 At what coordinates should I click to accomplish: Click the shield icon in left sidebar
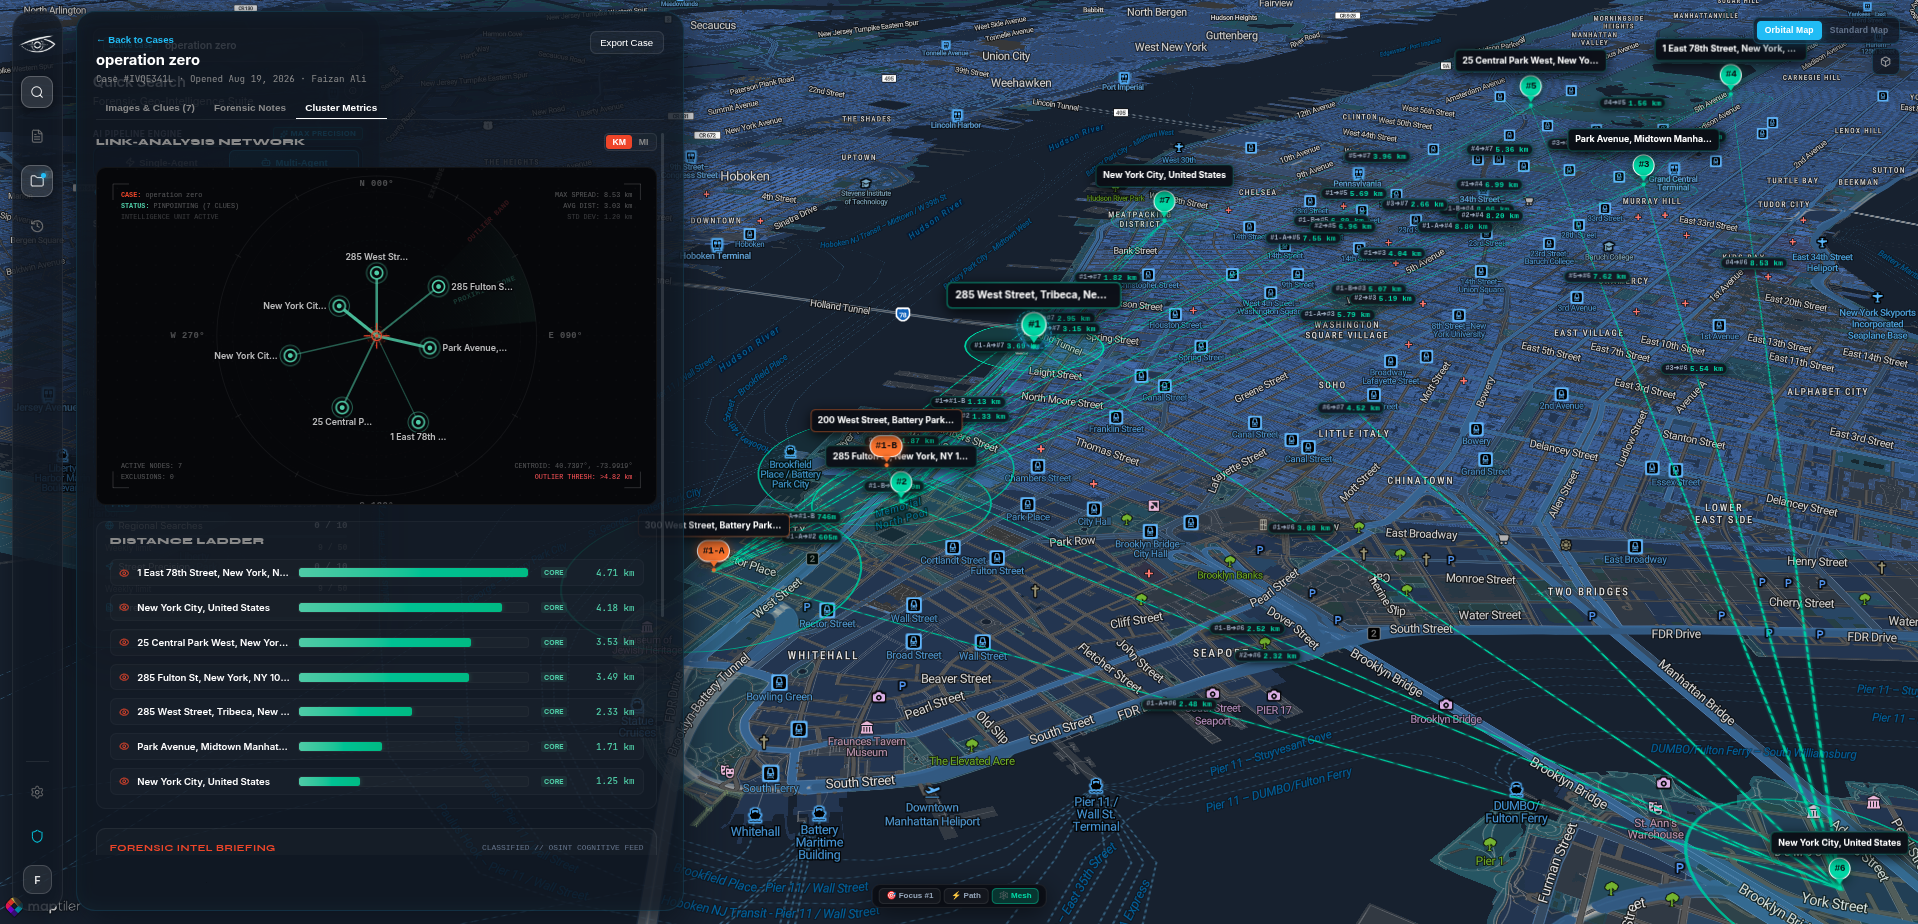pos(37,836)
